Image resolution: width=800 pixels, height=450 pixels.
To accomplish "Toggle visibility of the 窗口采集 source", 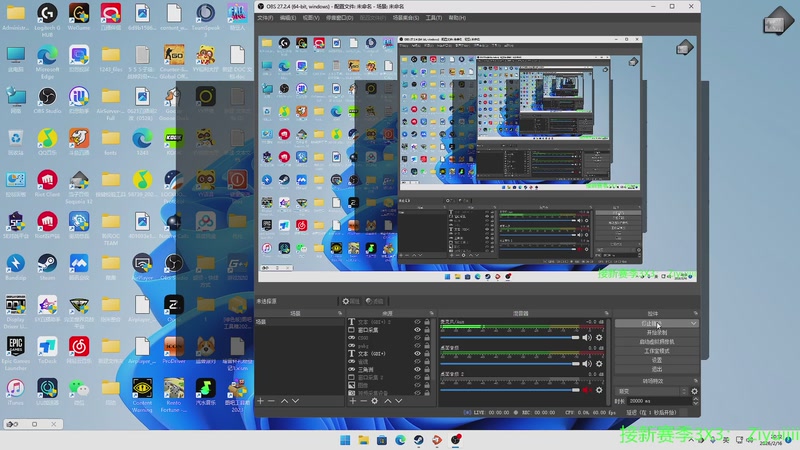I will [x=417, y=330].
